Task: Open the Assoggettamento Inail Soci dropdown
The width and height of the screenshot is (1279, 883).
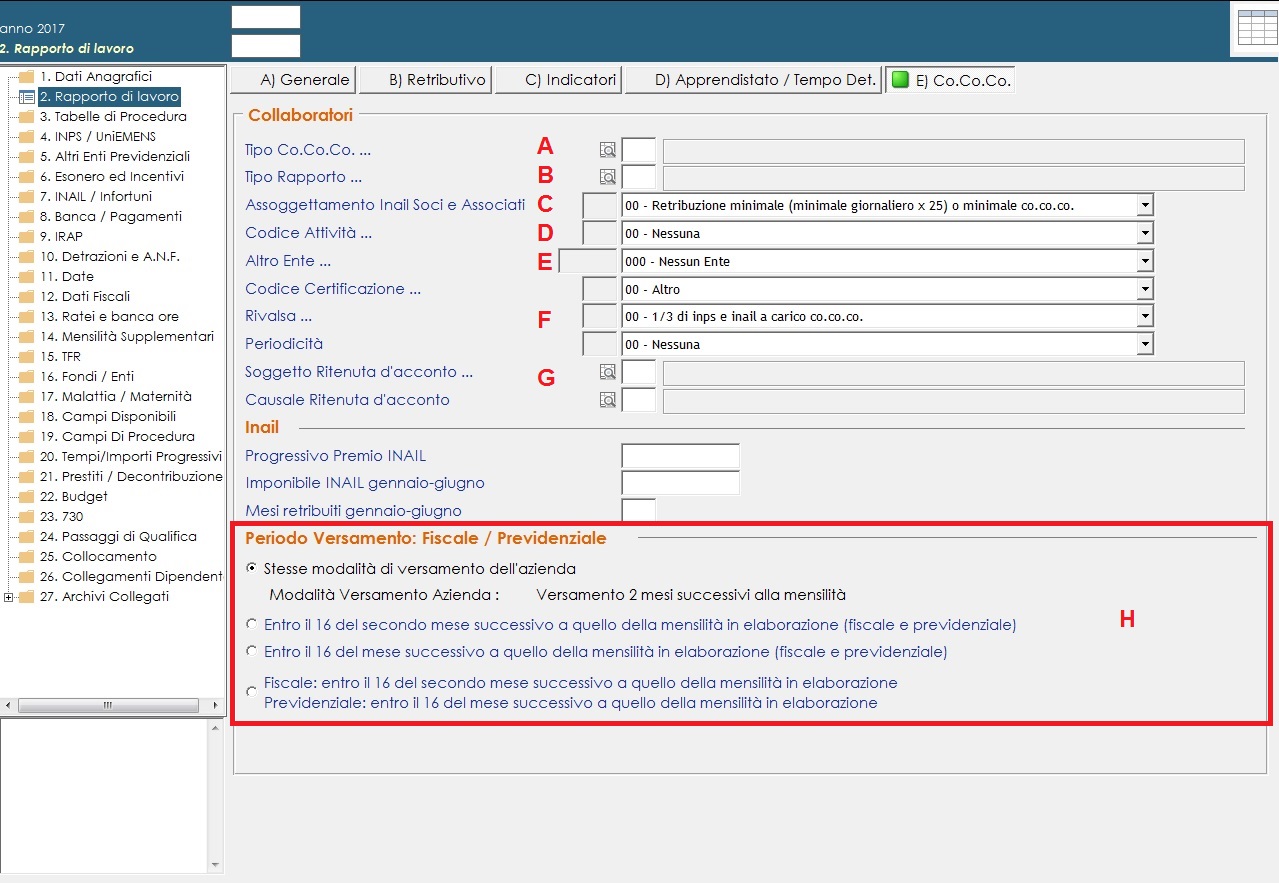Action: coord(1145,205)
